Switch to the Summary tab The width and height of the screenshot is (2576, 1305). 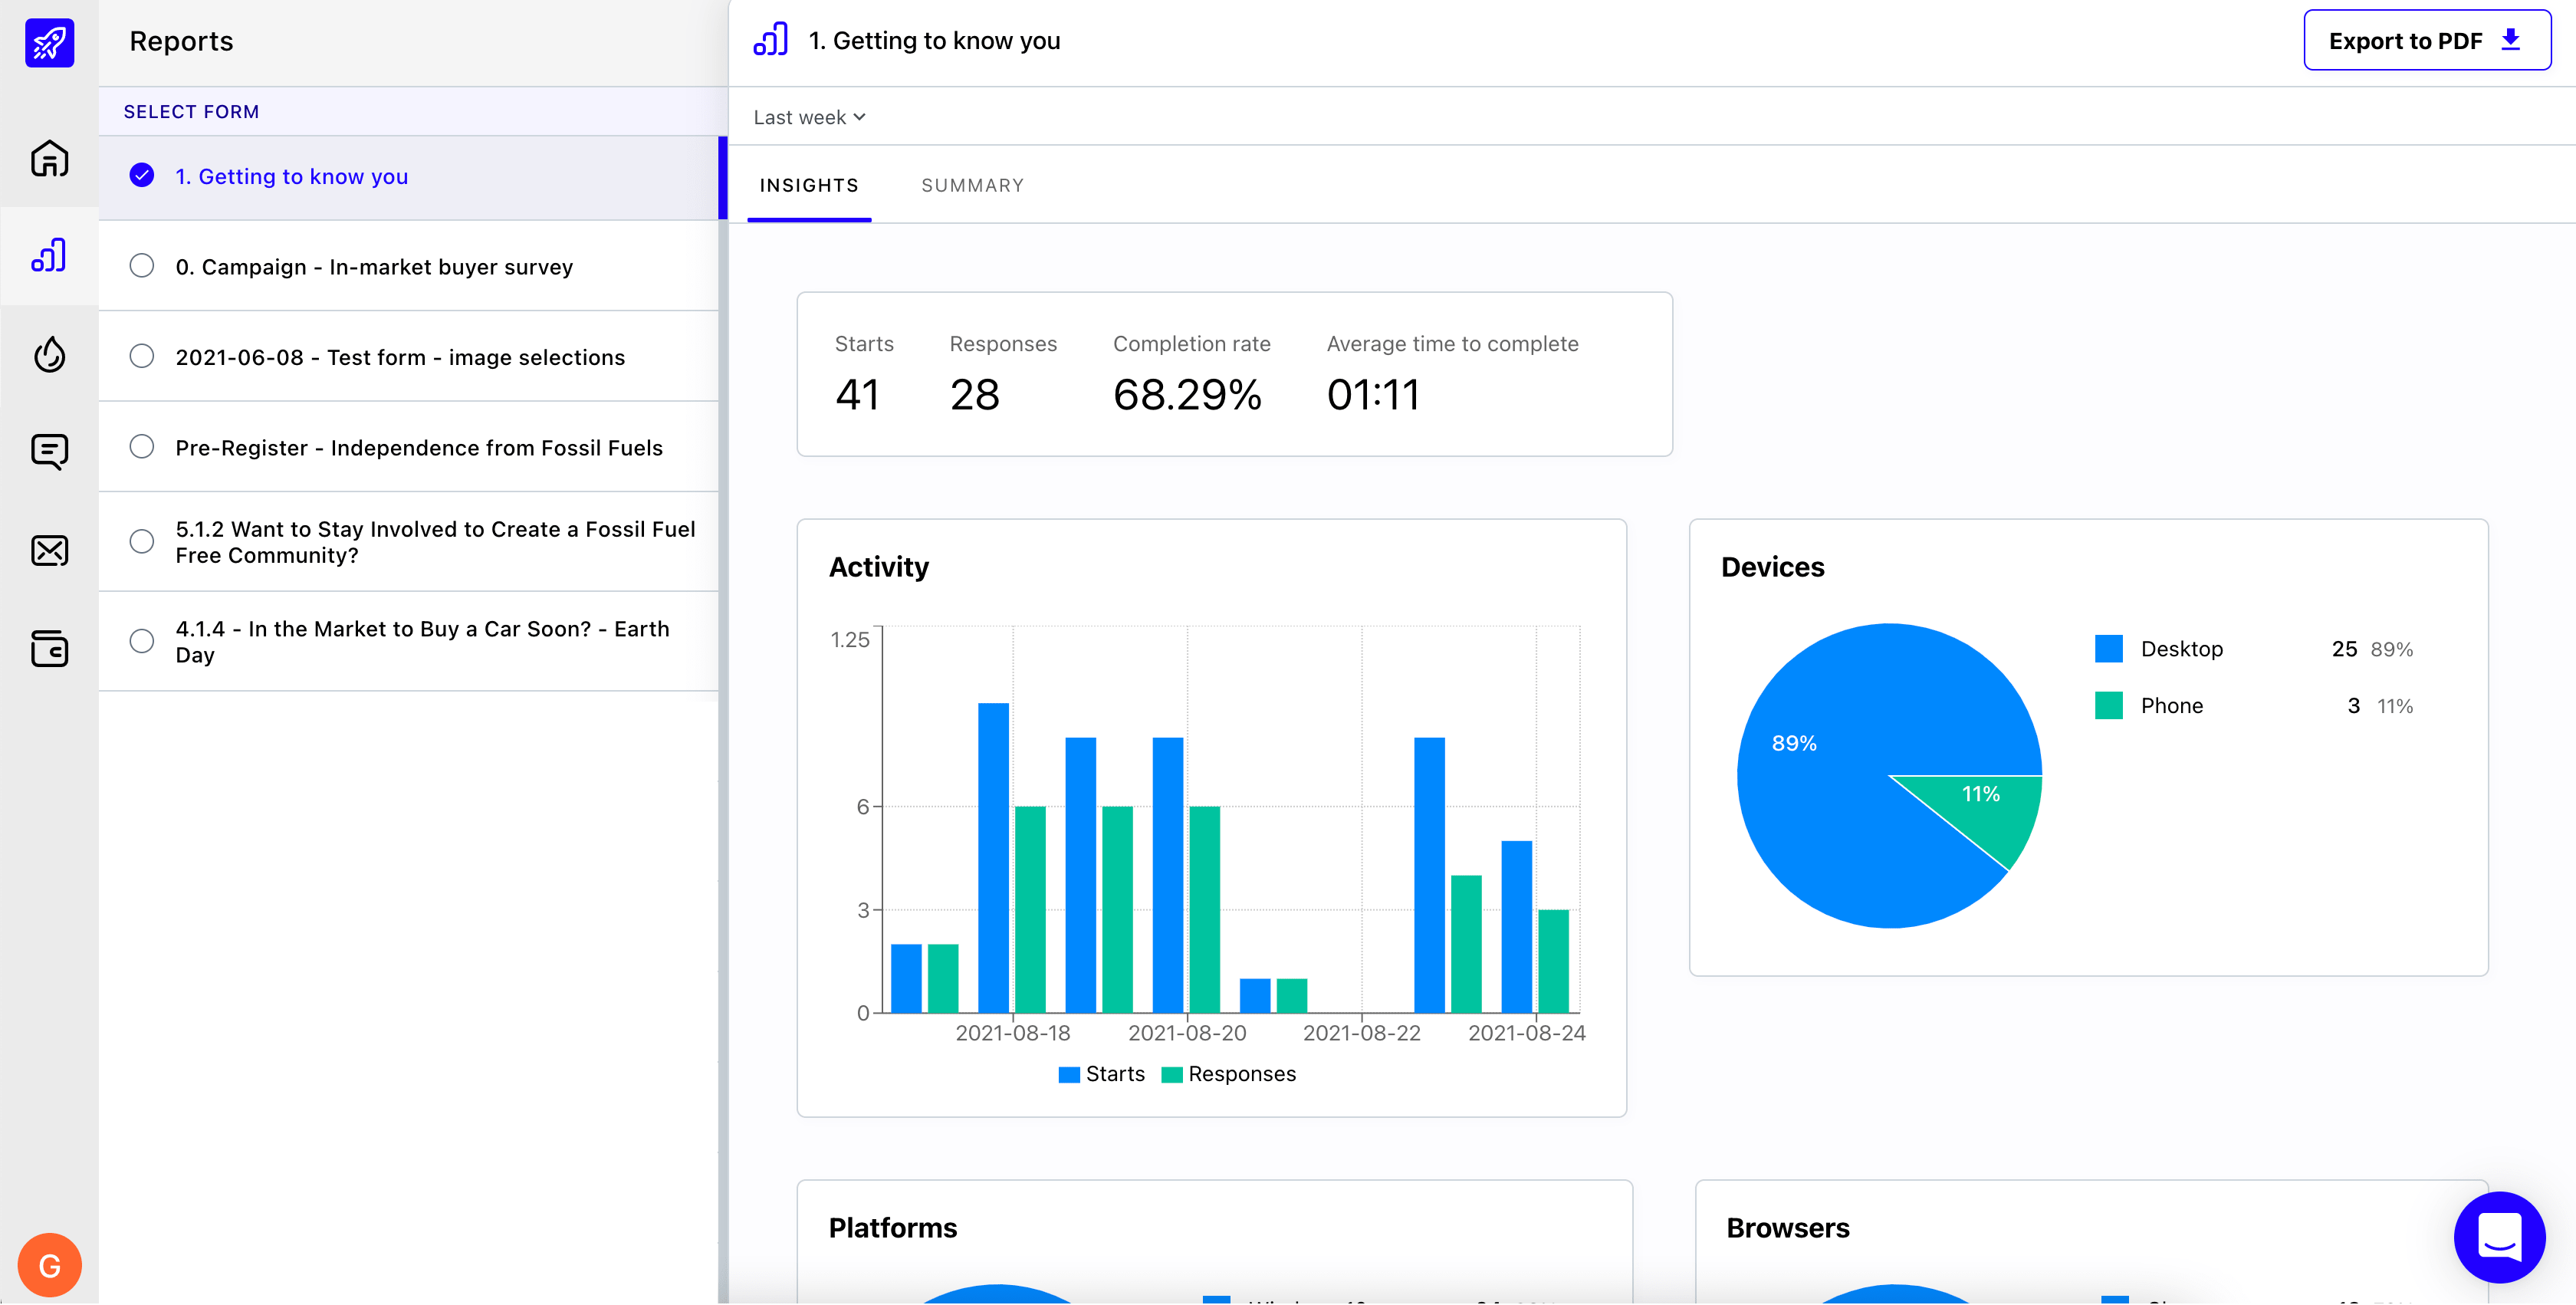[x=971, y=185]
